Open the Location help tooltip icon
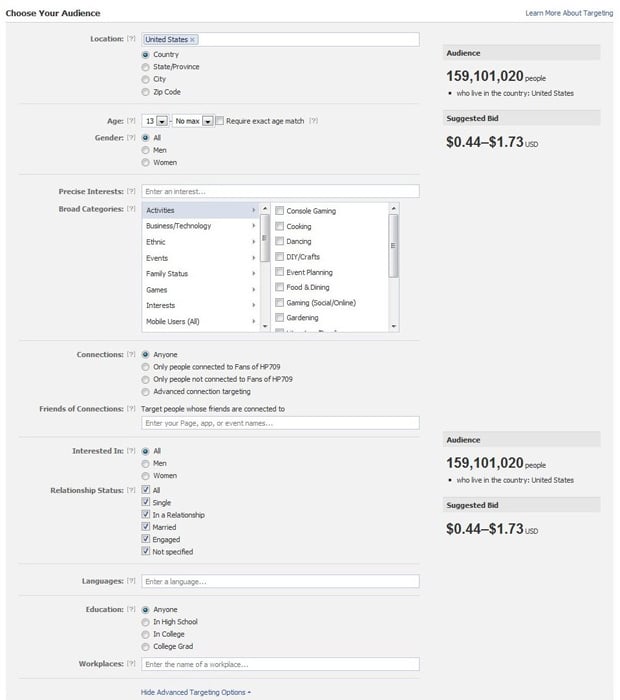620x700 pixels. pyautogui.click(x=131, y=39)
